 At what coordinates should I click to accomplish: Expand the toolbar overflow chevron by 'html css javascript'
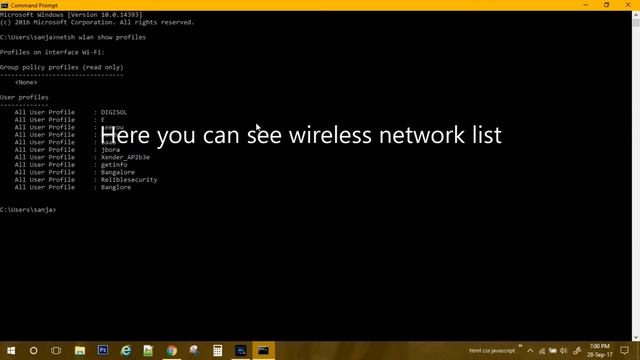[520, 347]
